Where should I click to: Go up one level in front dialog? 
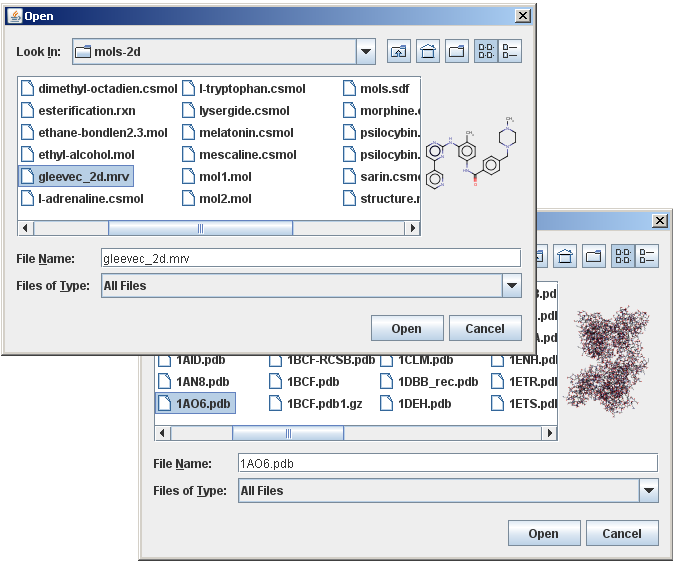tap(399, 51)
